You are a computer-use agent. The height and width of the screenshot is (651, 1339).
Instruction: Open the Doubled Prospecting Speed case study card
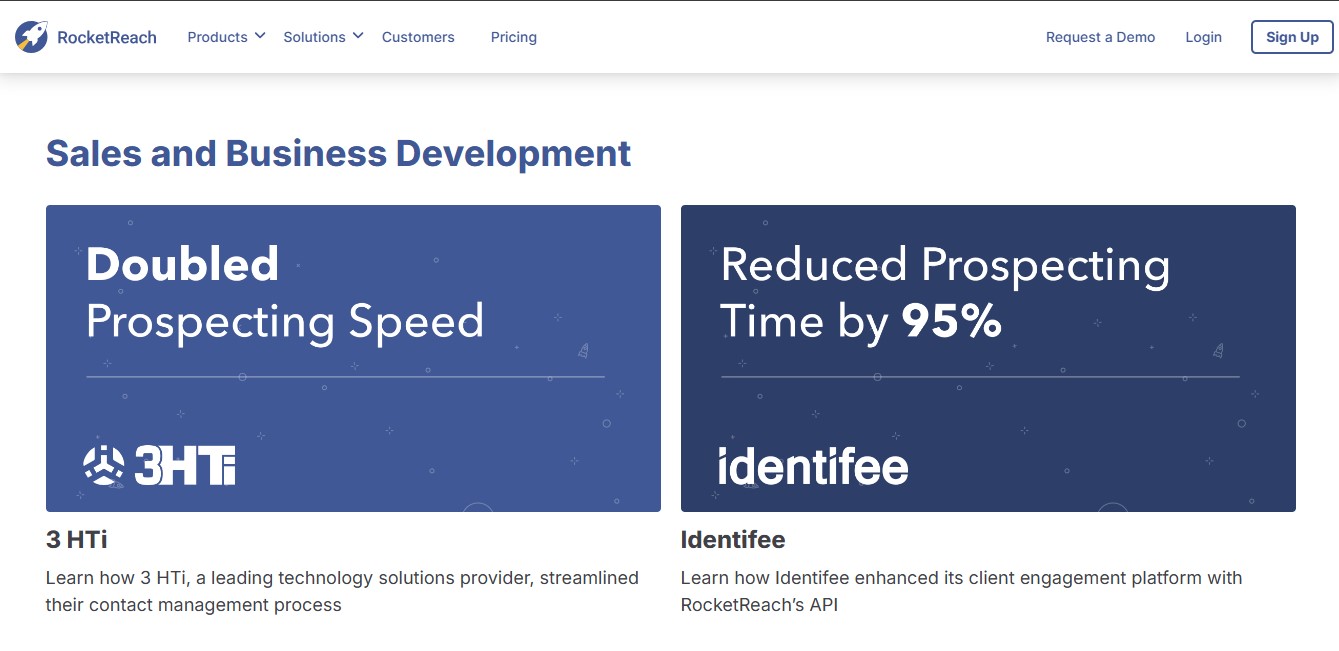(353, 358)
